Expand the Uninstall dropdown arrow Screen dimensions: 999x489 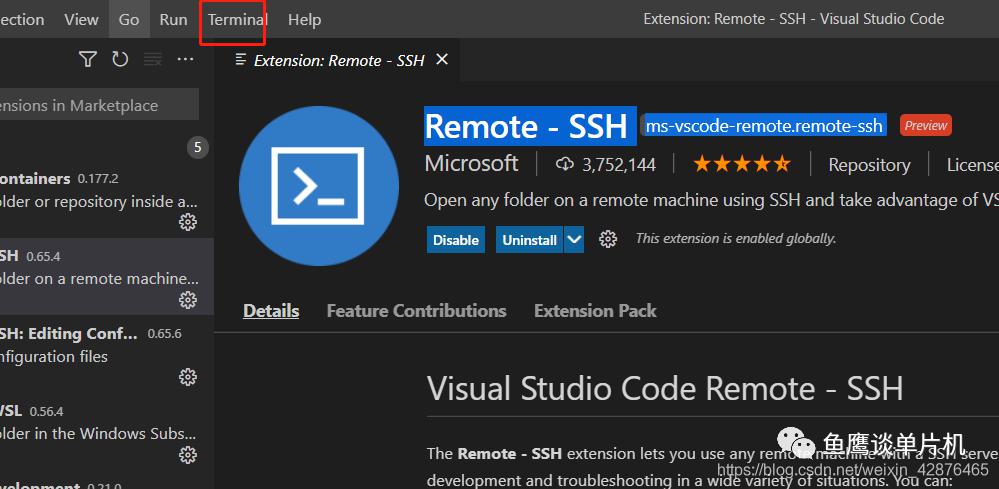pos(574,239)
